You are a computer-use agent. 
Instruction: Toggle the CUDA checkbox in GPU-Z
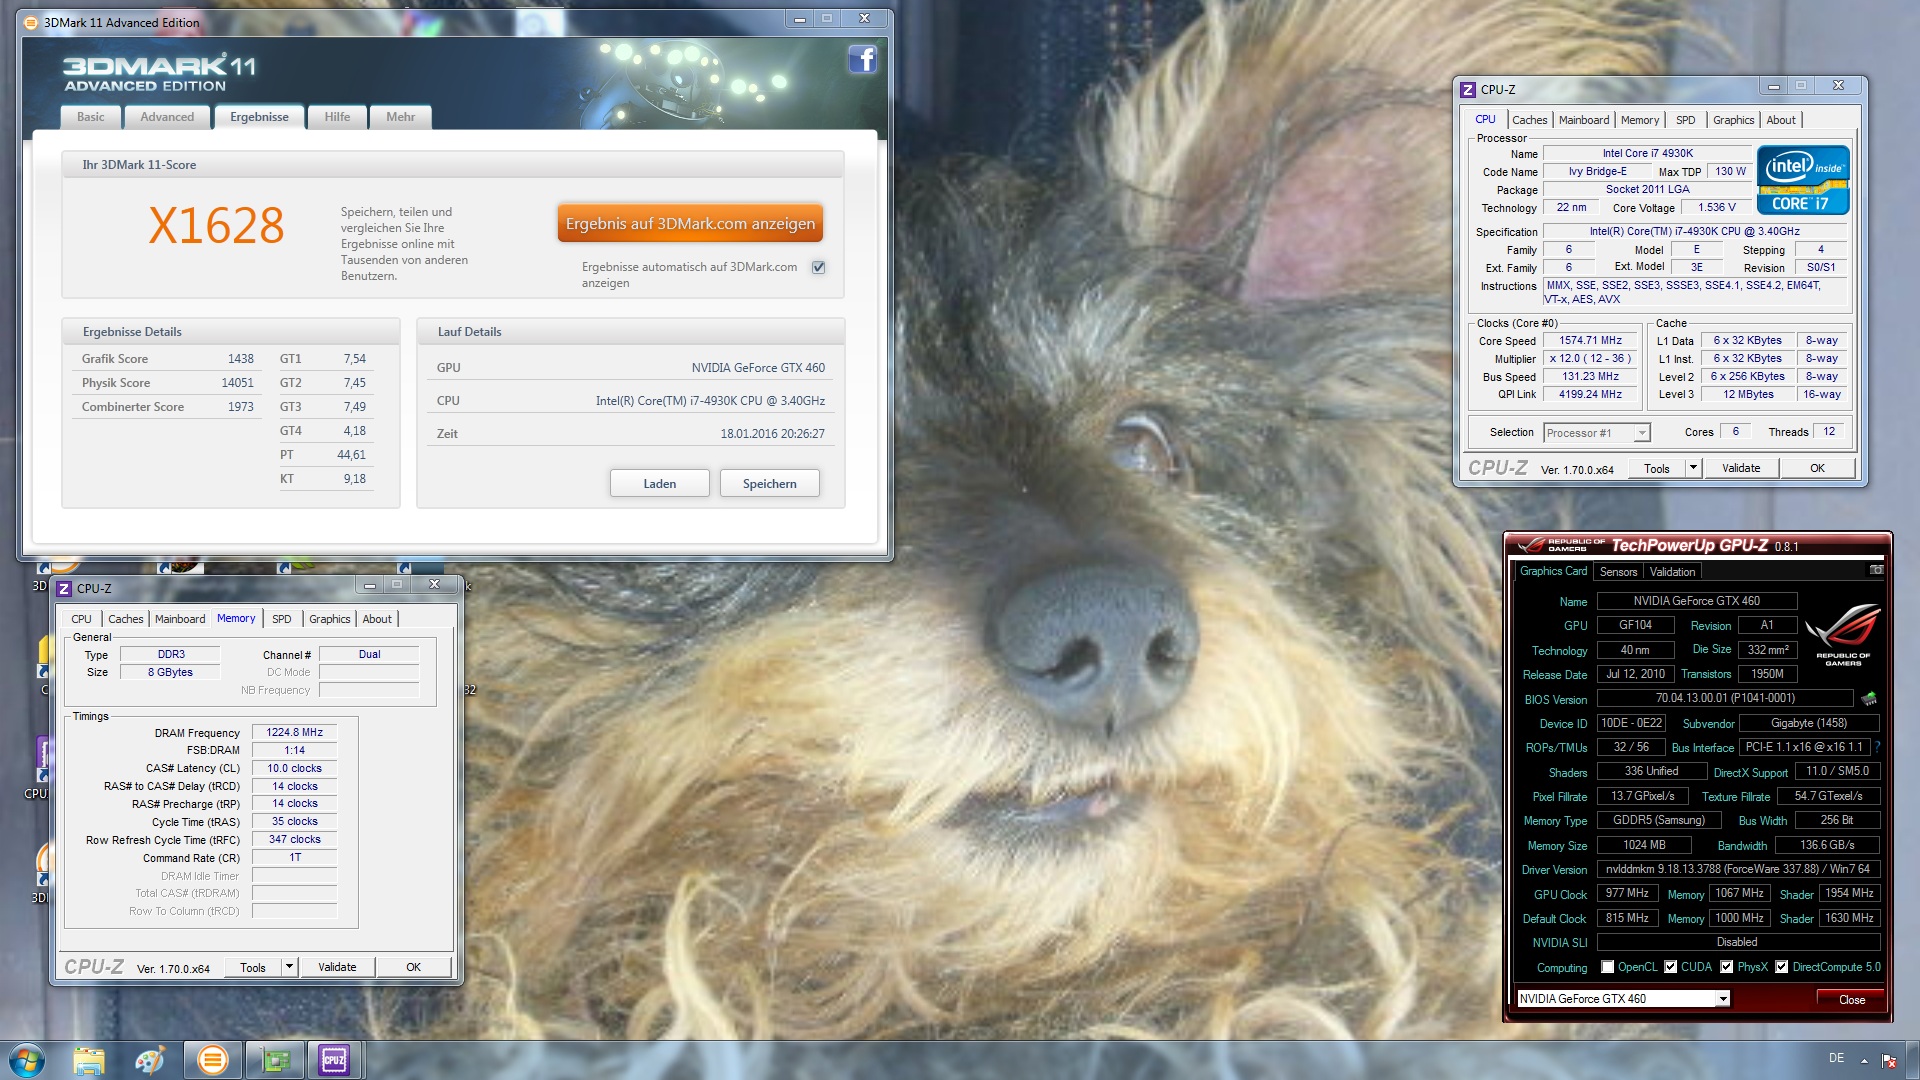pos(1670,967)
